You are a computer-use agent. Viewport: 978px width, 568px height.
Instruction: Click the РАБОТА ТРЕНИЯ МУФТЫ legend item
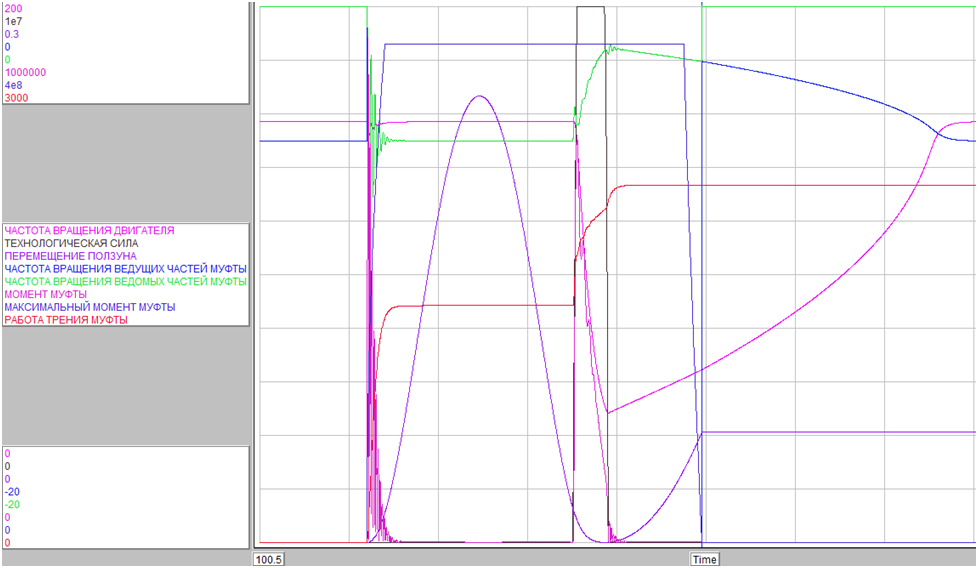click(x=66, y=320)
